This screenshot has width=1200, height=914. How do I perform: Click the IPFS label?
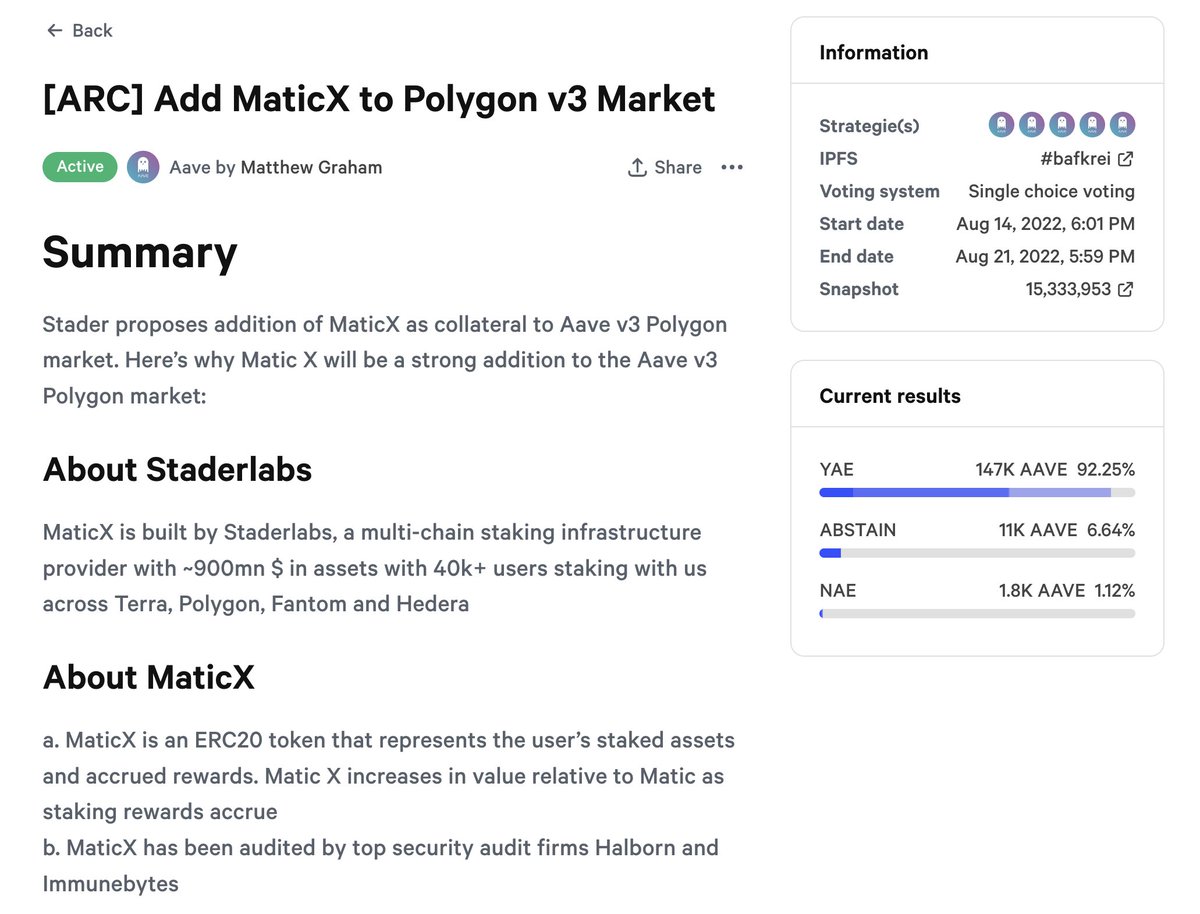click(x=838, y=159)
